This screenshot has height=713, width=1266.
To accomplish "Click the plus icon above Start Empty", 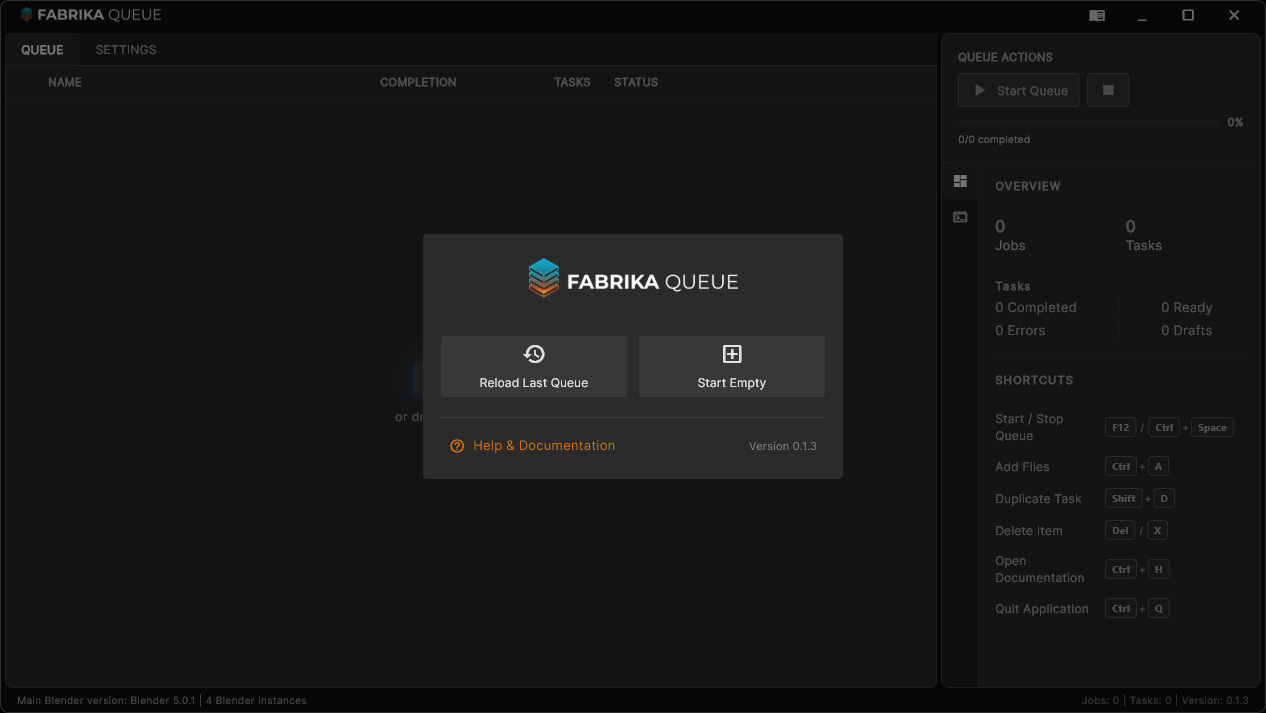I will coord(731,353).
